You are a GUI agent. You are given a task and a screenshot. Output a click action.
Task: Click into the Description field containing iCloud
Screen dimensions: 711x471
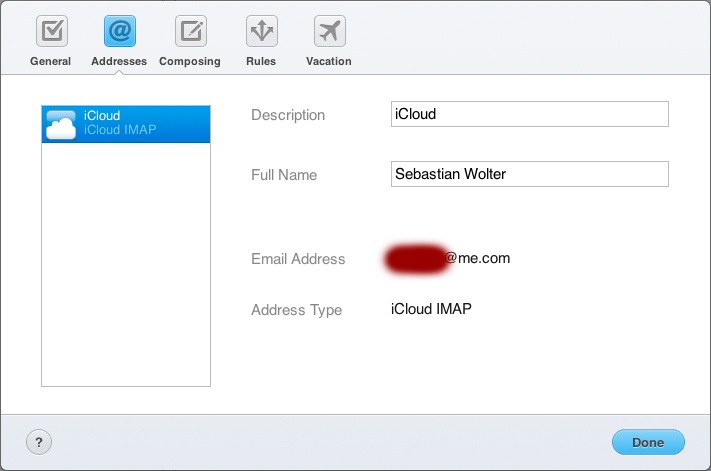[530, 114]
